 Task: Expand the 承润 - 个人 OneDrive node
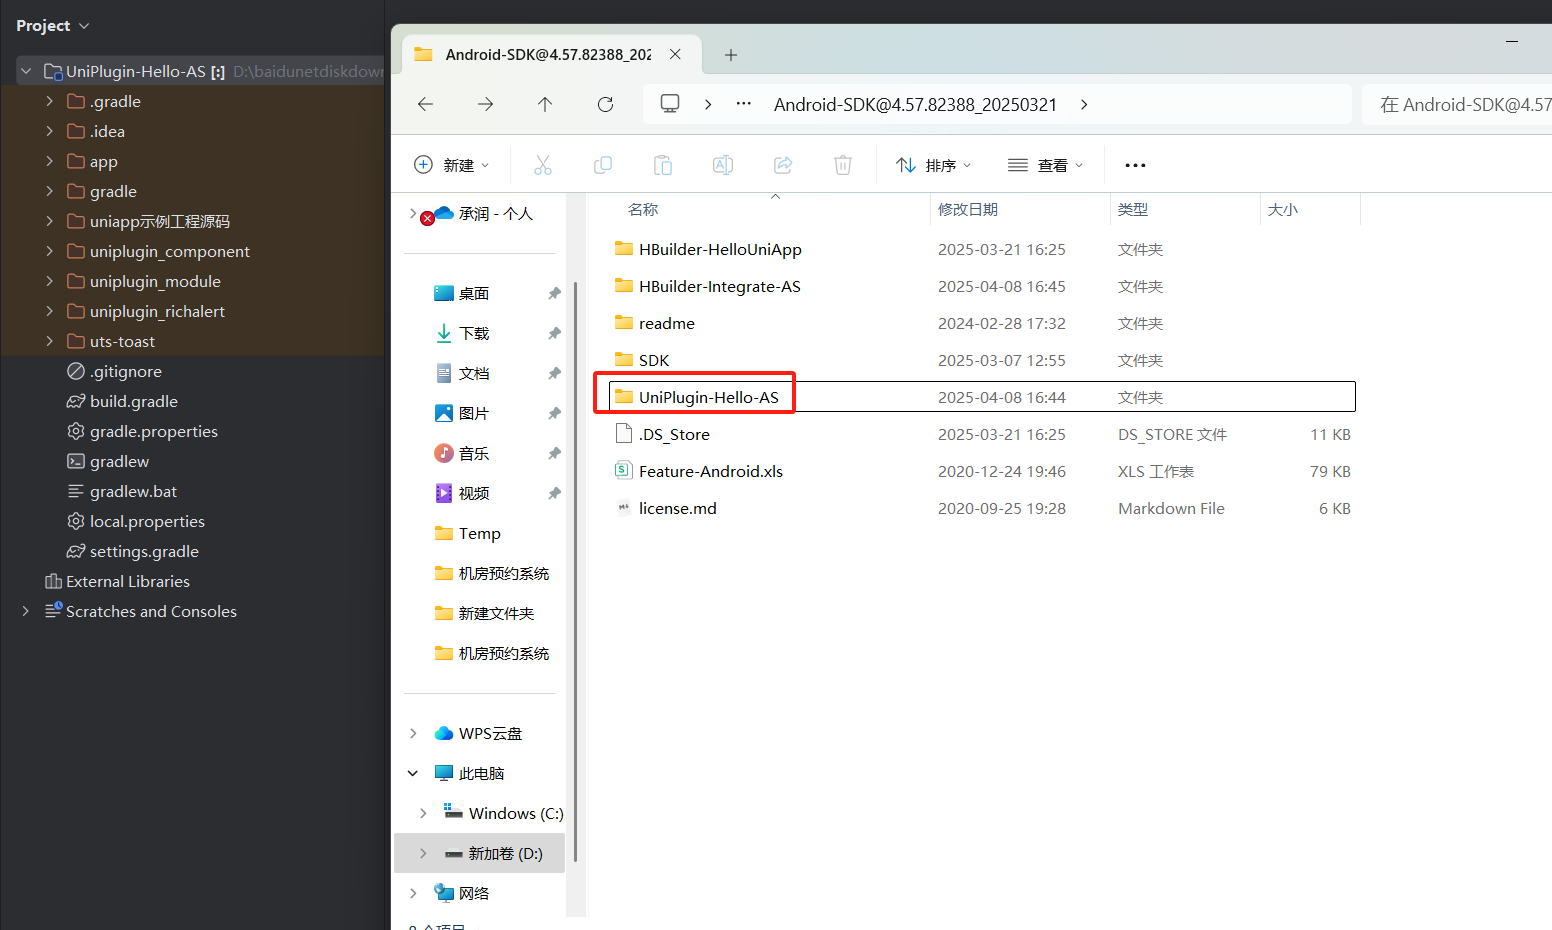[x=413, y=213]
